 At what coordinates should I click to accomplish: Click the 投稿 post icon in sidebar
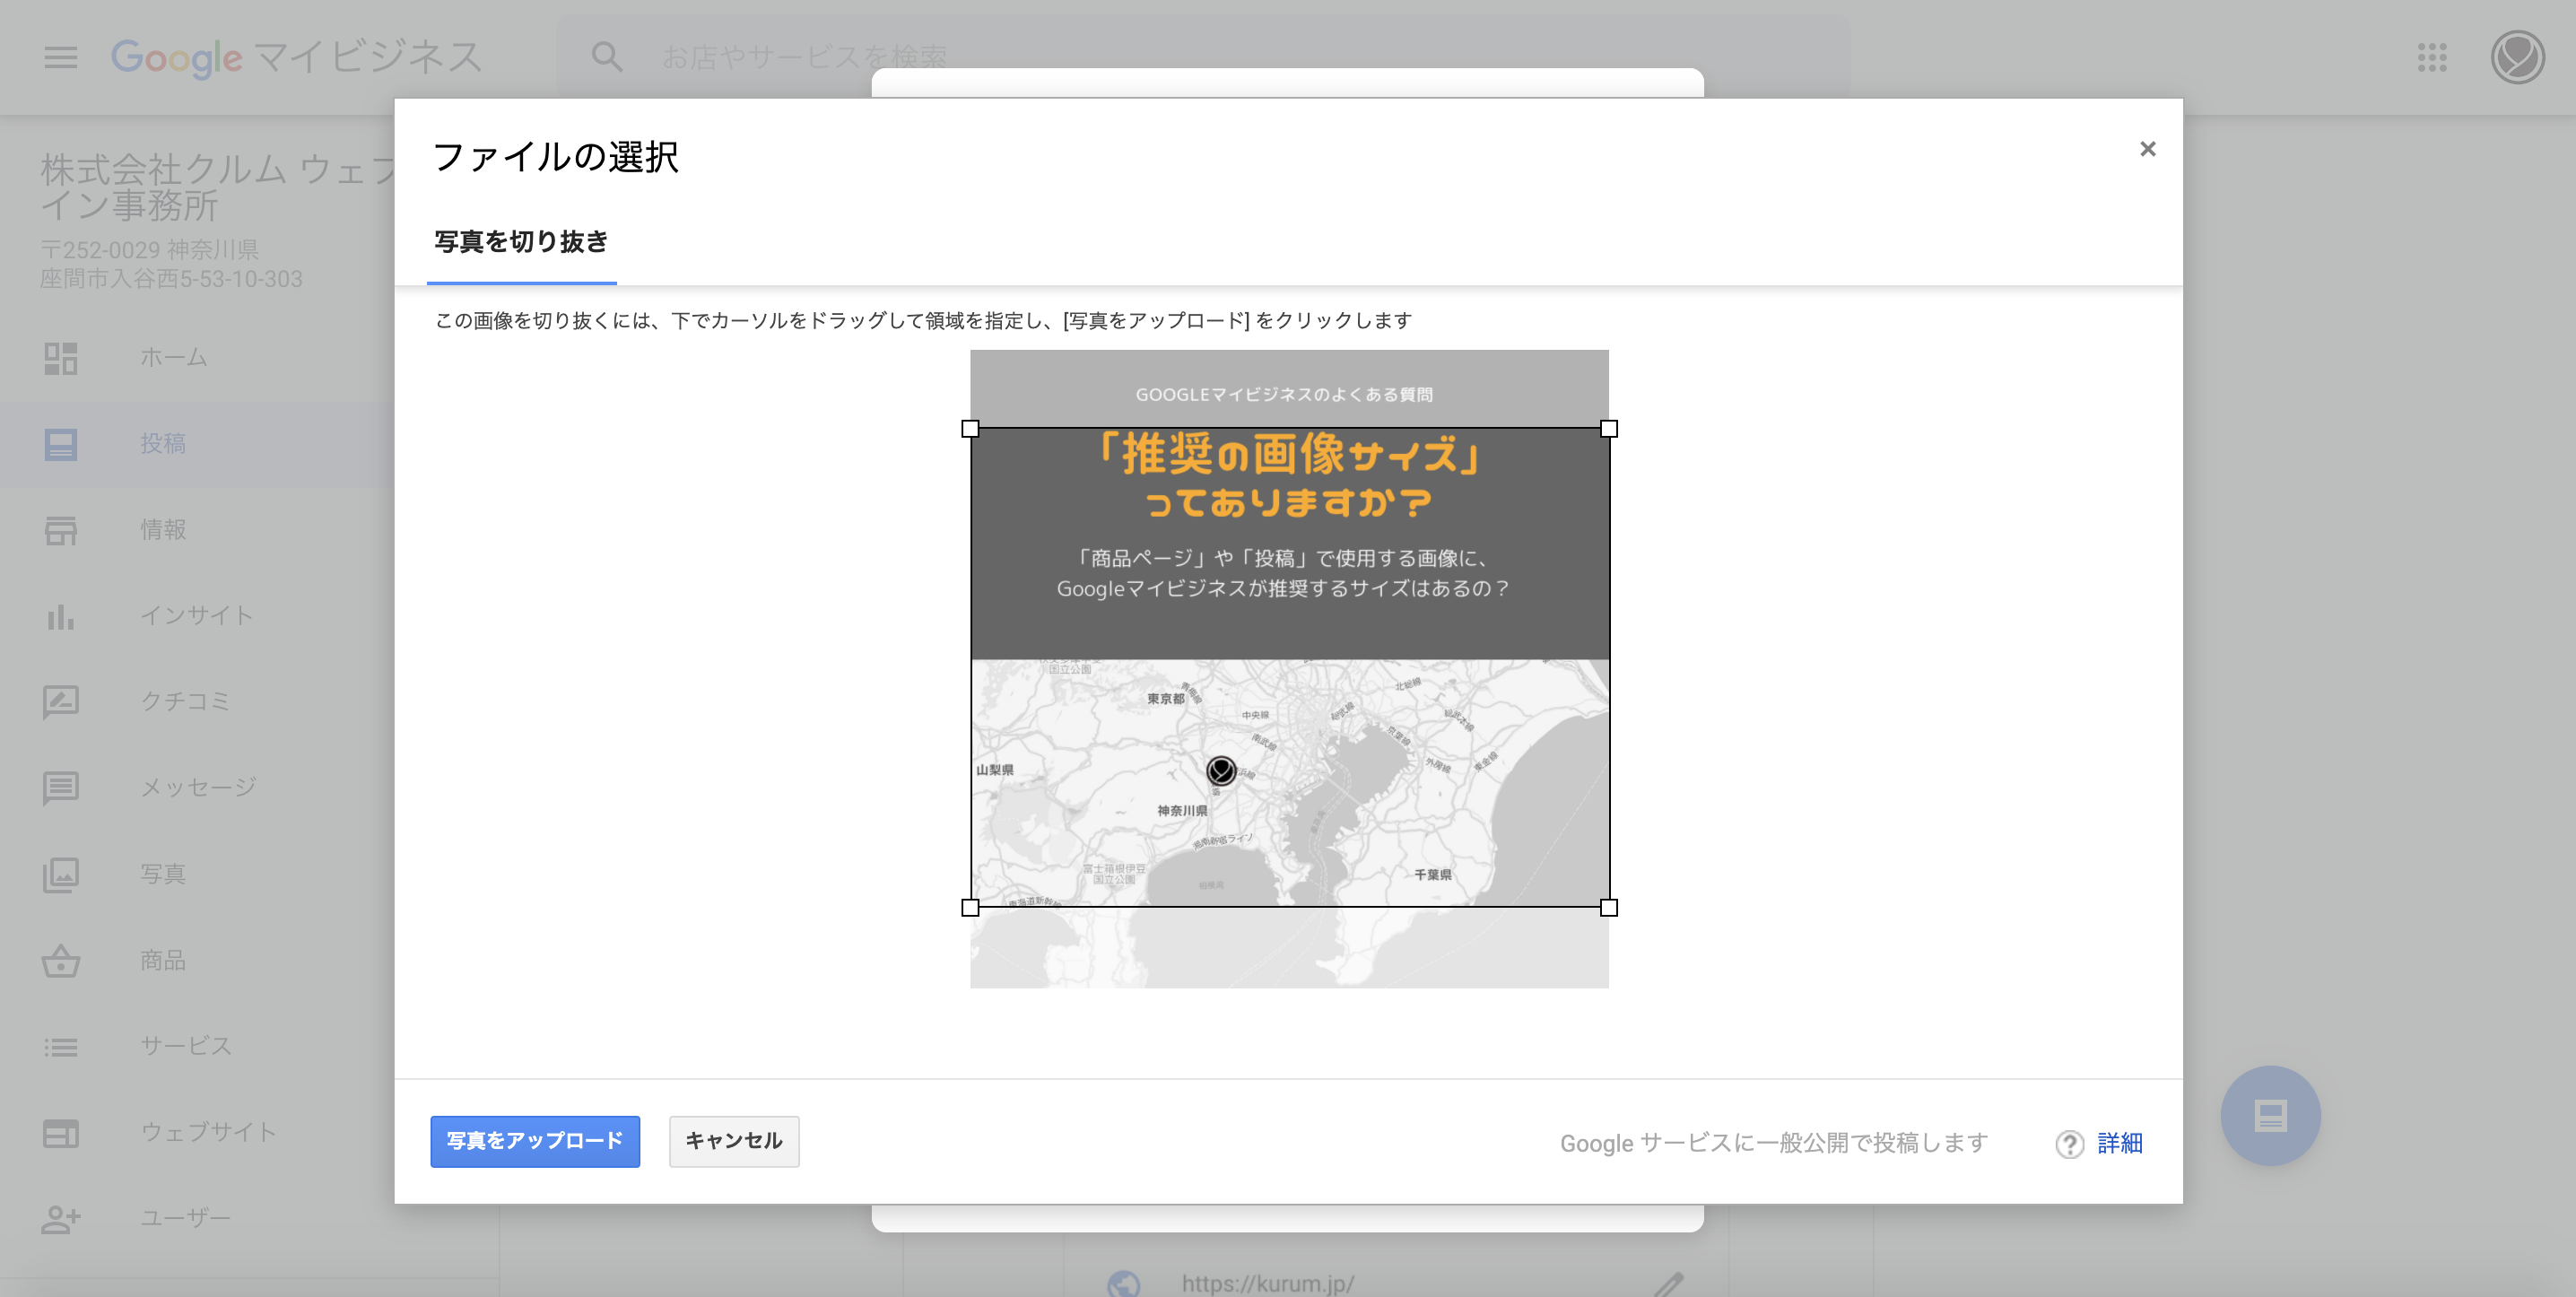click(61, 444)
